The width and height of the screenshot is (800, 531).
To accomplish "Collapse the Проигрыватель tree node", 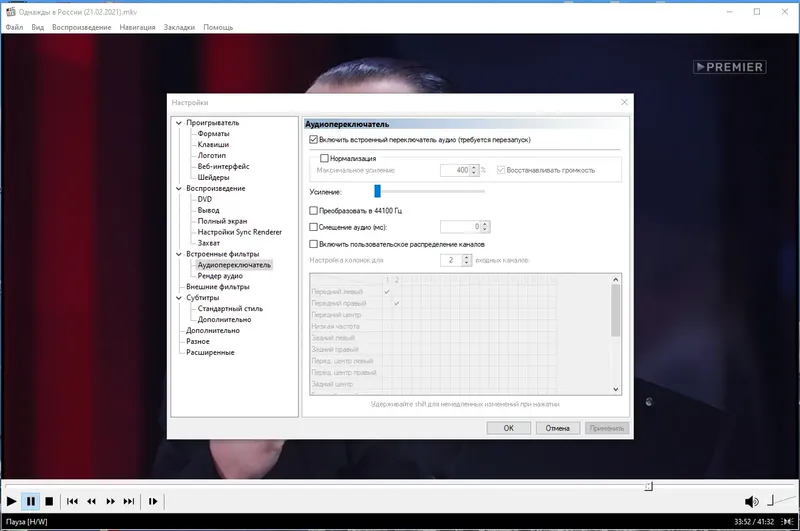I will [179, 123].
